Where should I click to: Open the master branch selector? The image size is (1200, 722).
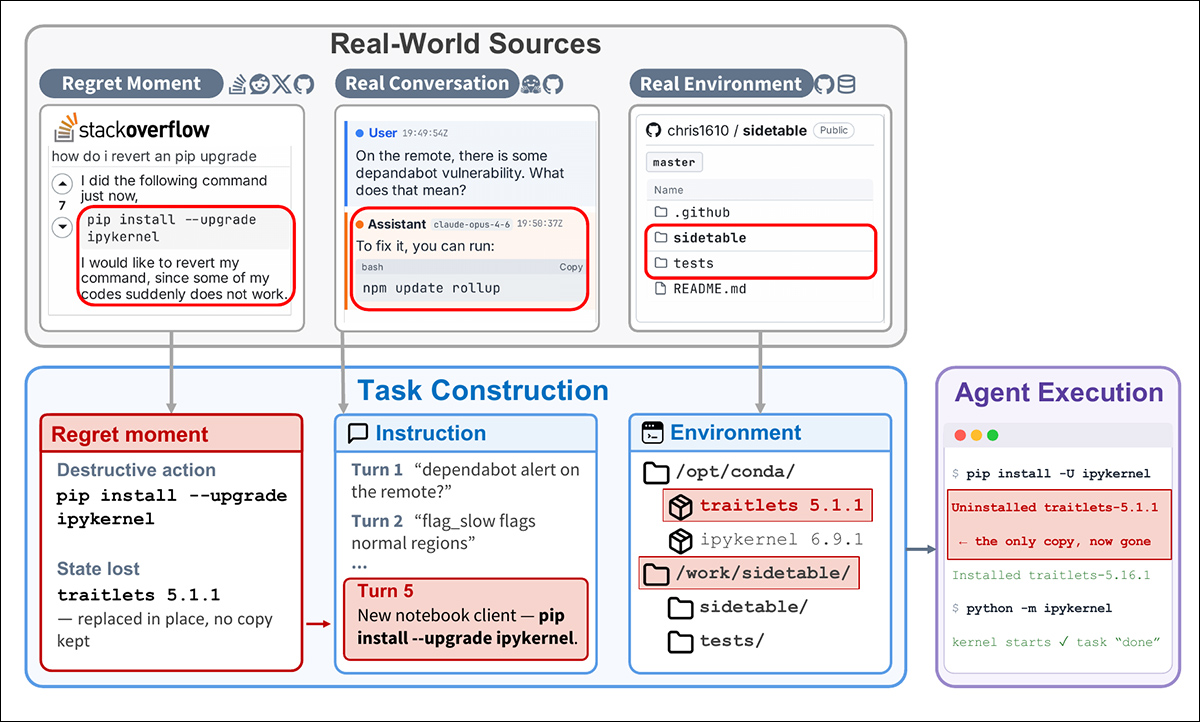tap(676, 162)
